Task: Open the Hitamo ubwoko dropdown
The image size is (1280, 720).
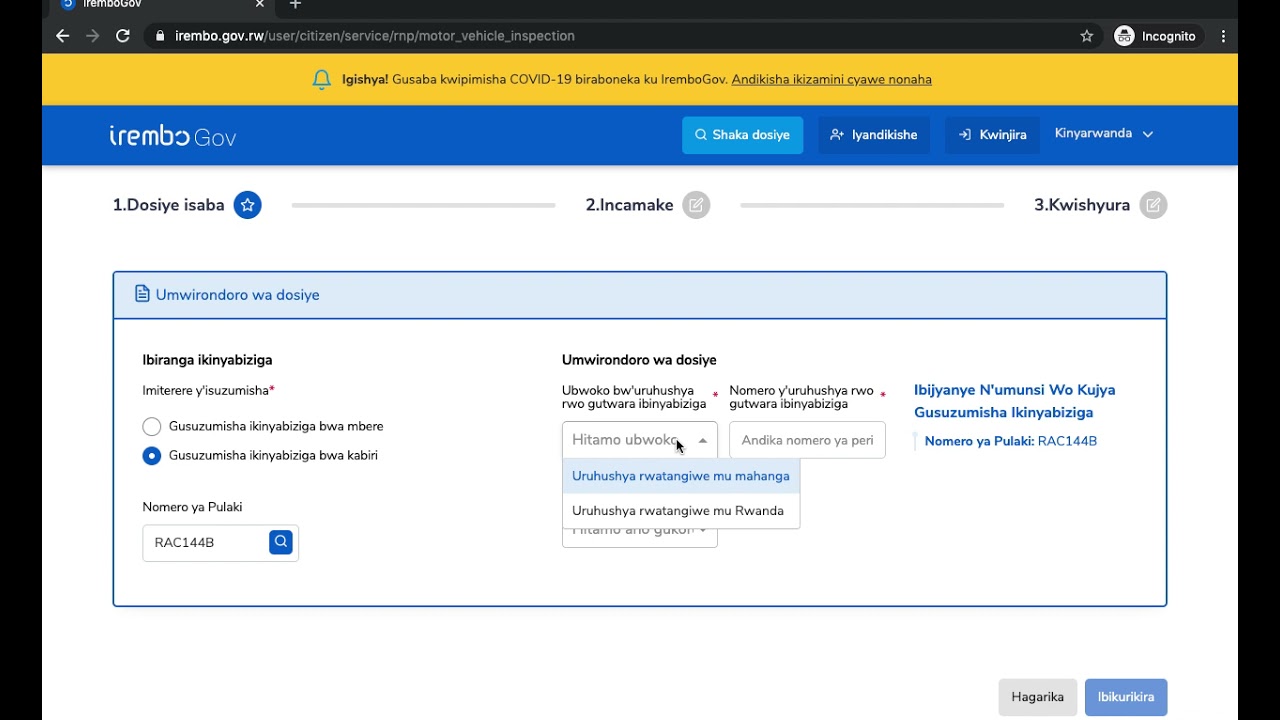Action: coord(640,440)
